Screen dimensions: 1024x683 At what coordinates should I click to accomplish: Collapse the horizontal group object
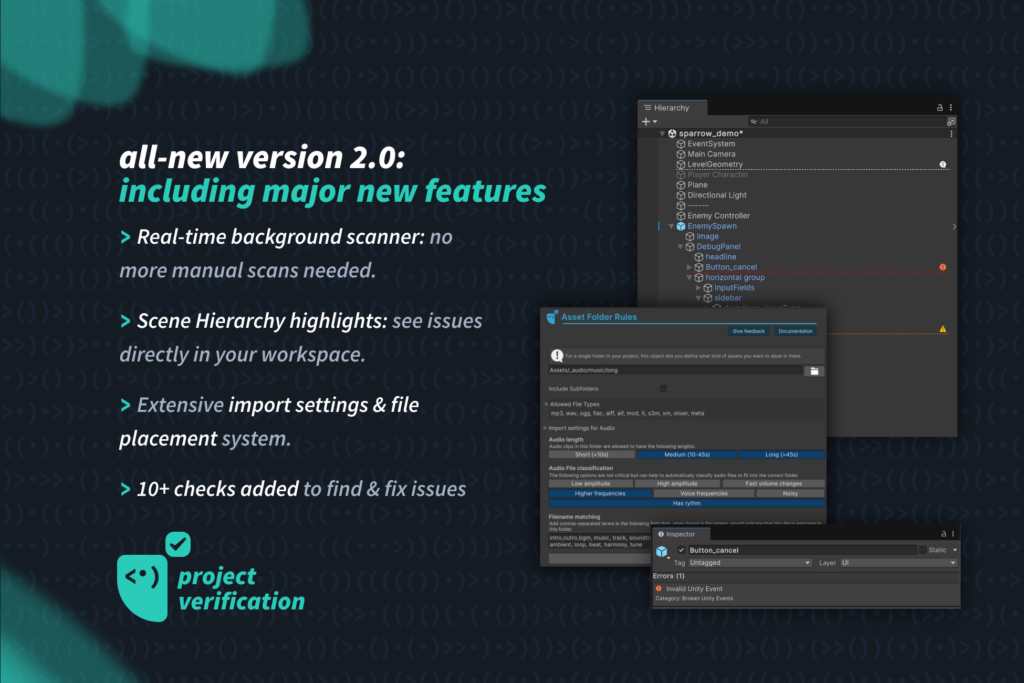point(689,278)
